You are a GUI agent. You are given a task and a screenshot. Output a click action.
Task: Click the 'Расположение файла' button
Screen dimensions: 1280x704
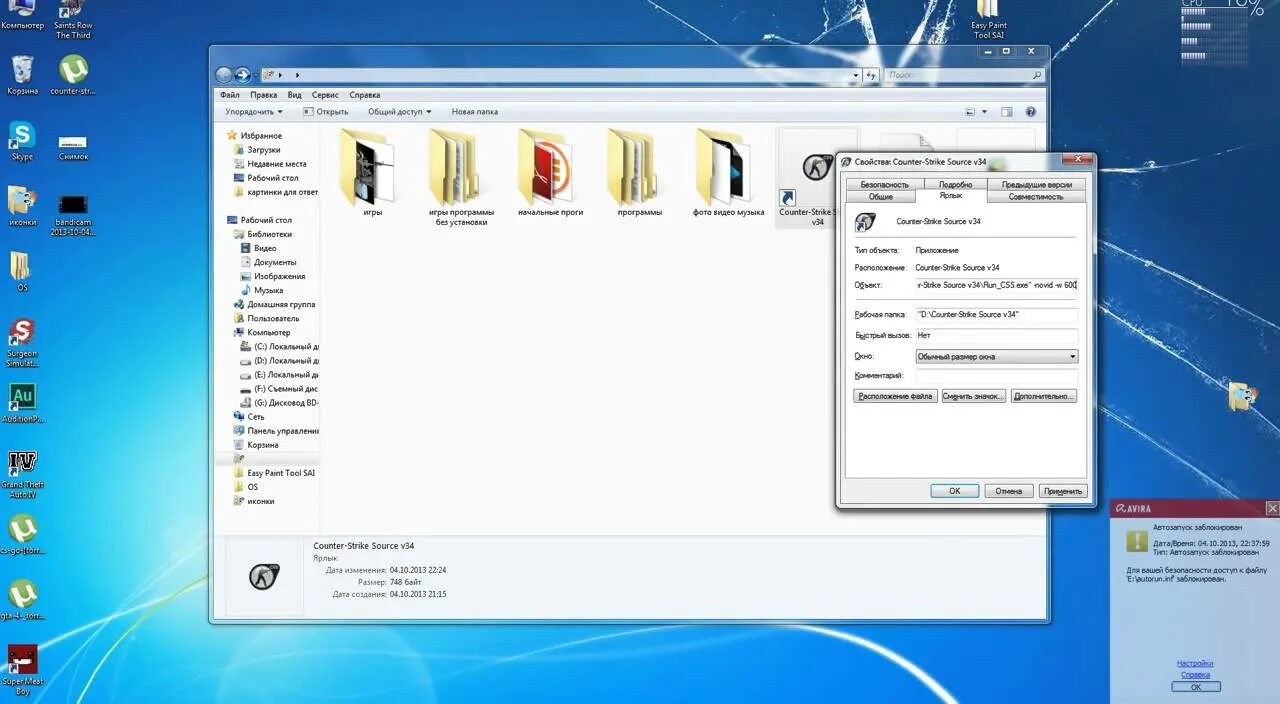pos(895,396)
